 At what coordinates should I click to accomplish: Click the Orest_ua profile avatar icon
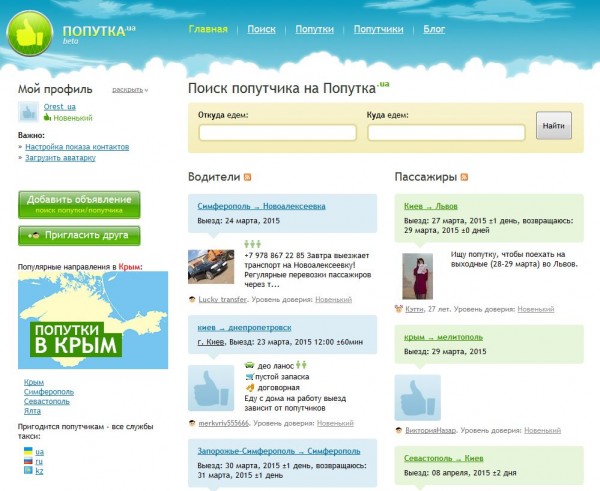28,112
